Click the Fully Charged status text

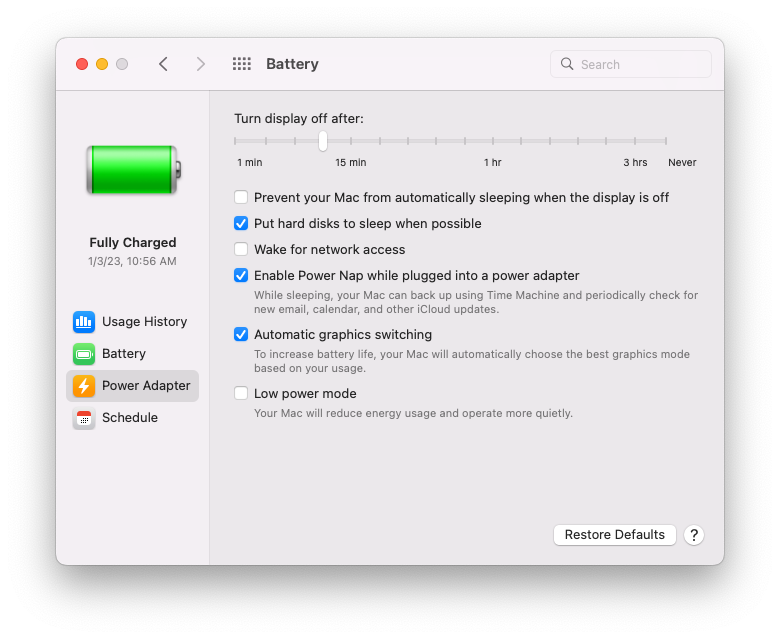[x=133, y=243]
